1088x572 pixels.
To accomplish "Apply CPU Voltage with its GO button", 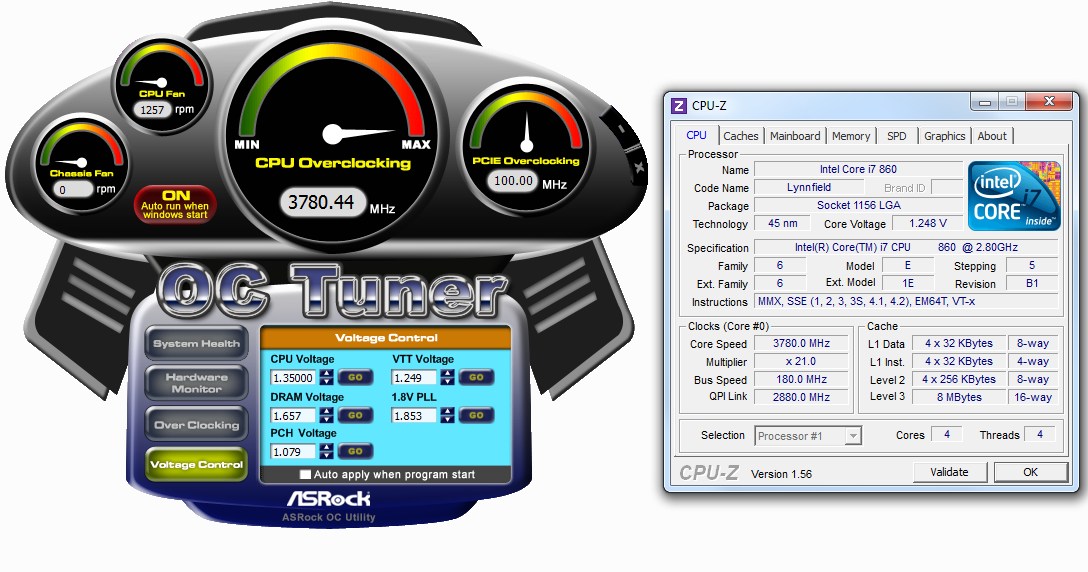I will point(355,378).
